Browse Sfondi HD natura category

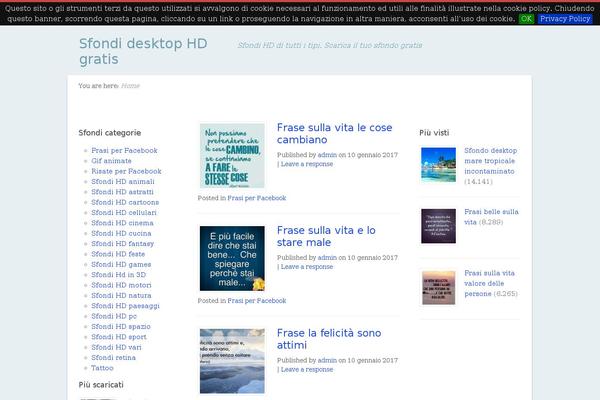tap(121, 295)
